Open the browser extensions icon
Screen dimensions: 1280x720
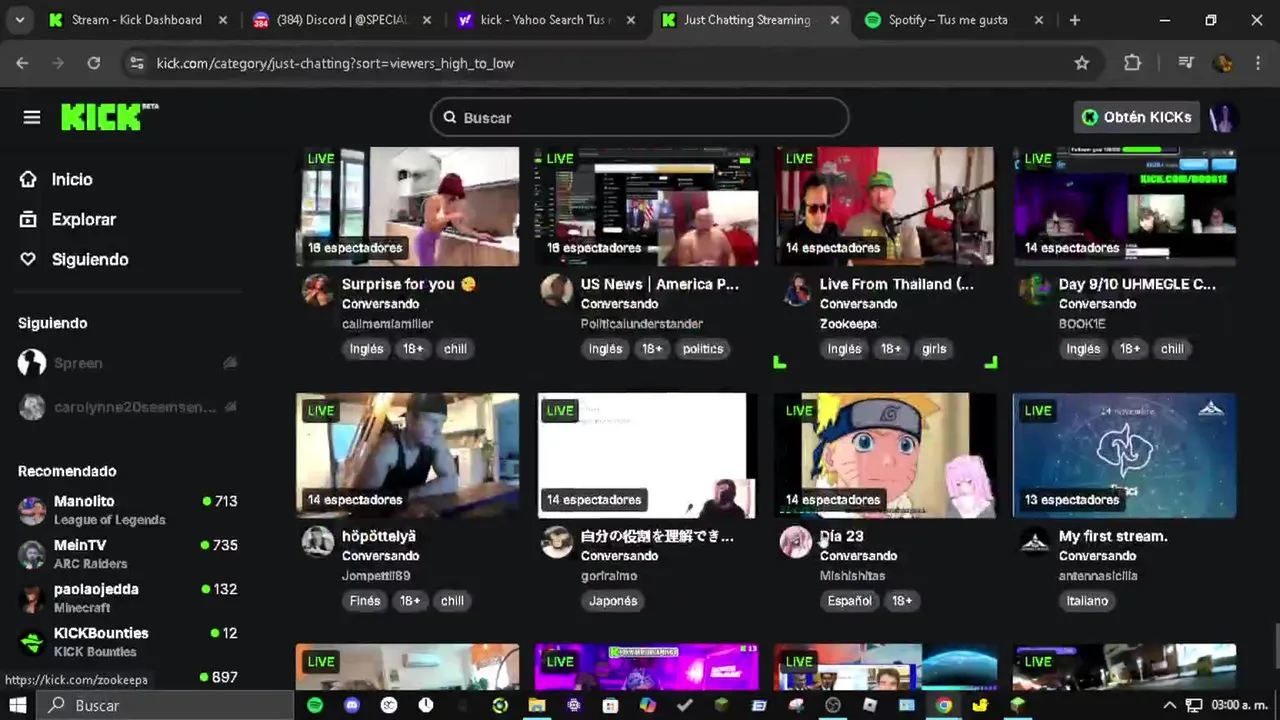(1132, 63)
